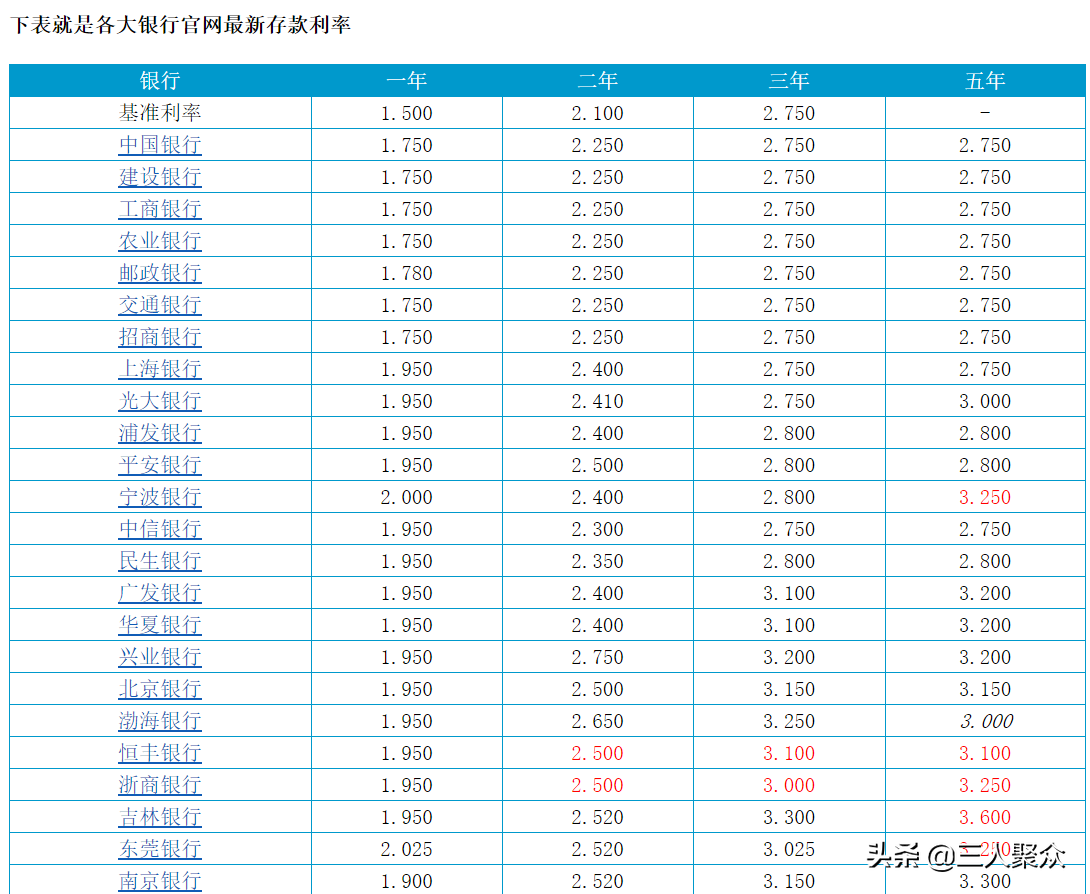Open the 中国银行 link
This screenshot has width=1090, height=894.
(160, 145)
